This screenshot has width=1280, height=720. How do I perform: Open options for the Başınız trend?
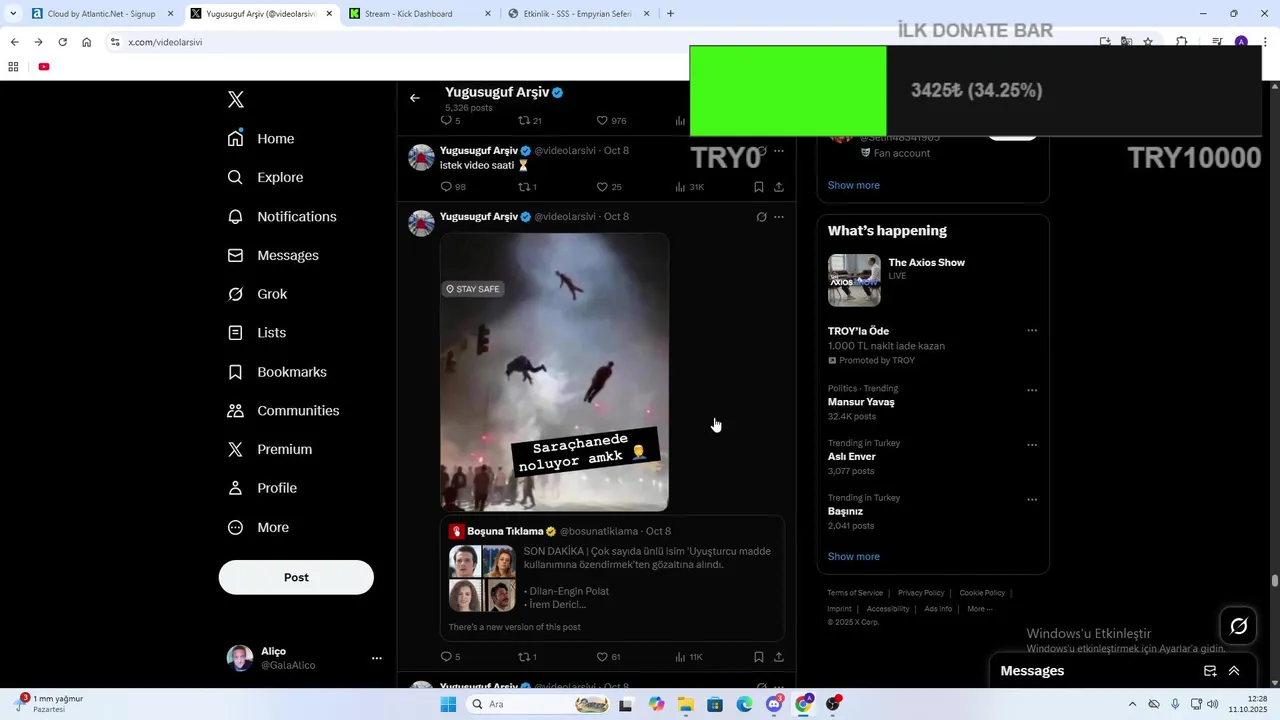click(1032, 499)
